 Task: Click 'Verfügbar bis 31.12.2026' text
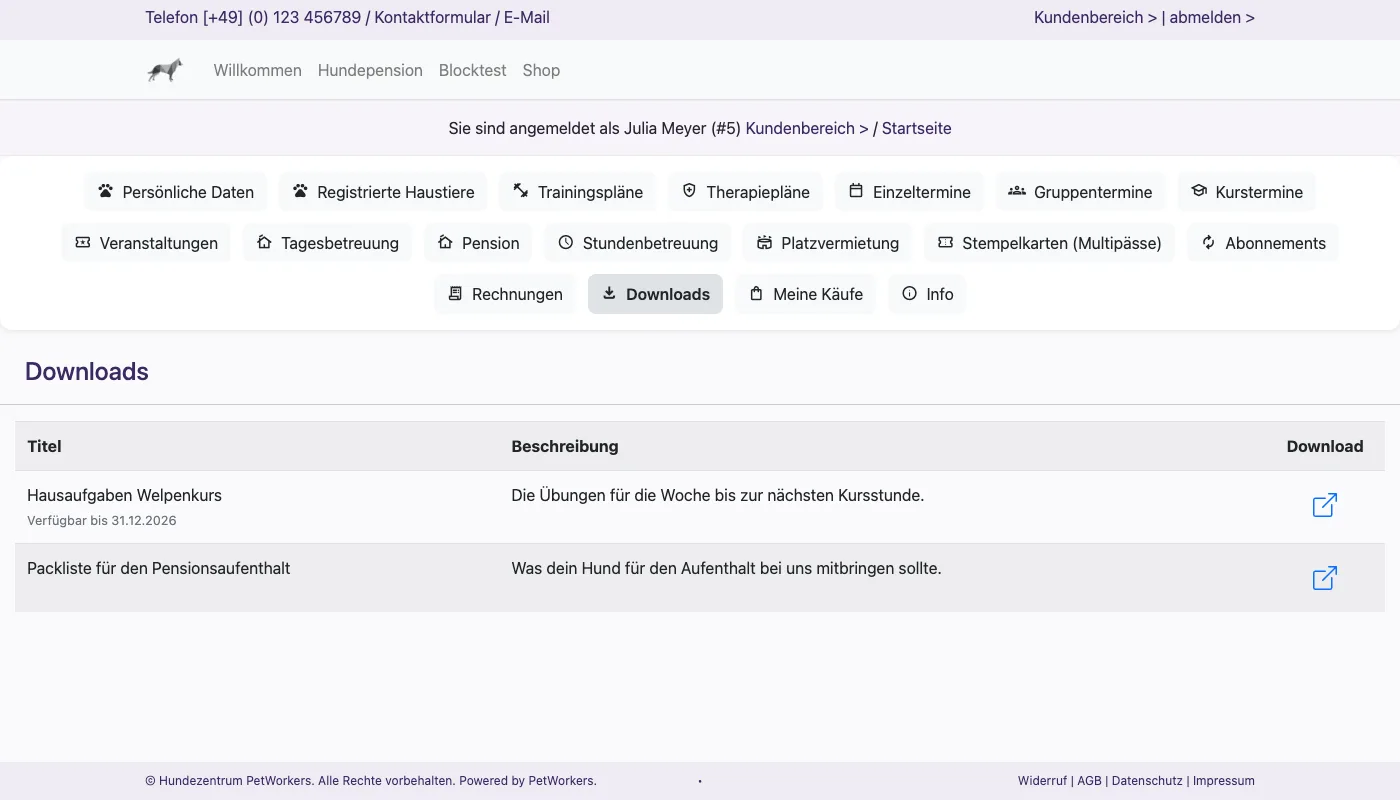[x=101, y=520]
